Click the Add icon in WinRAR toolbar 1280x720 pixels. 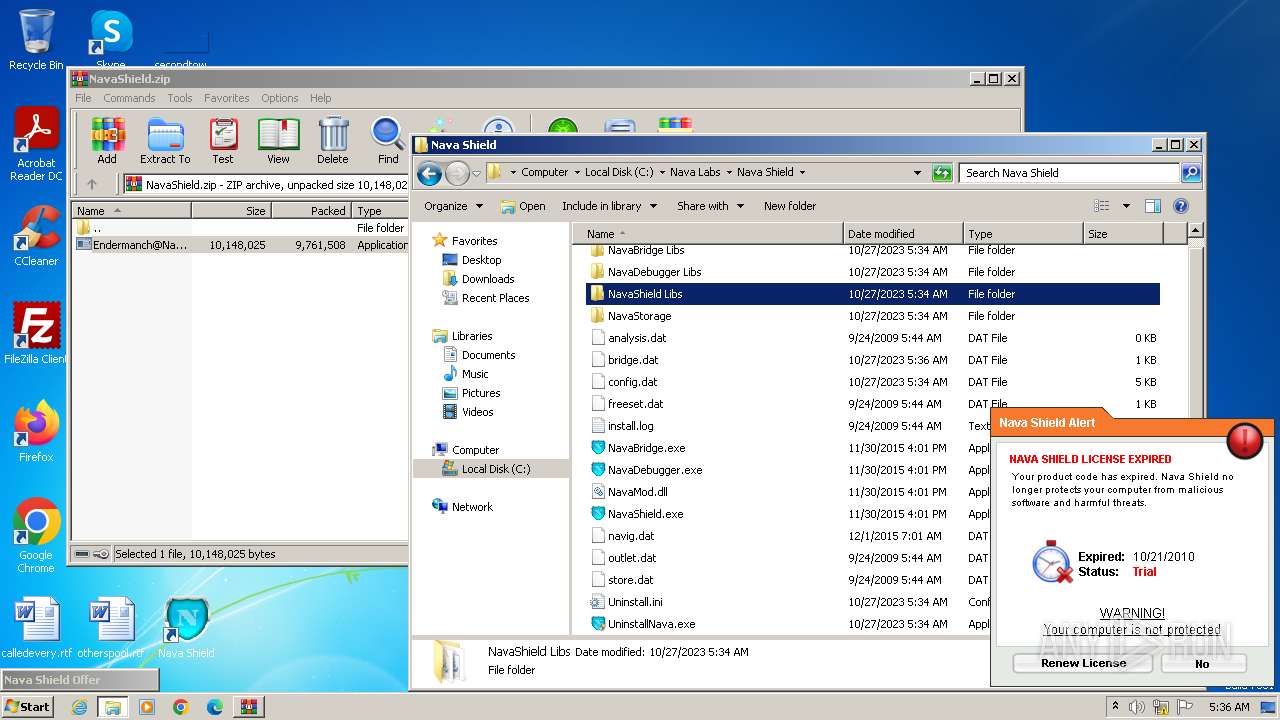(107, 140)
